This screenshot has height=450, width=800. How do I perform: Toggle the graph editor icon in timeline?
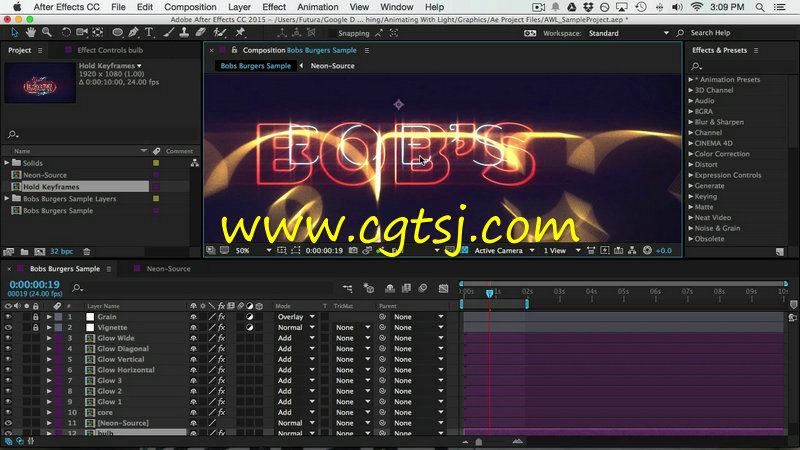click(x=443, y=288)
